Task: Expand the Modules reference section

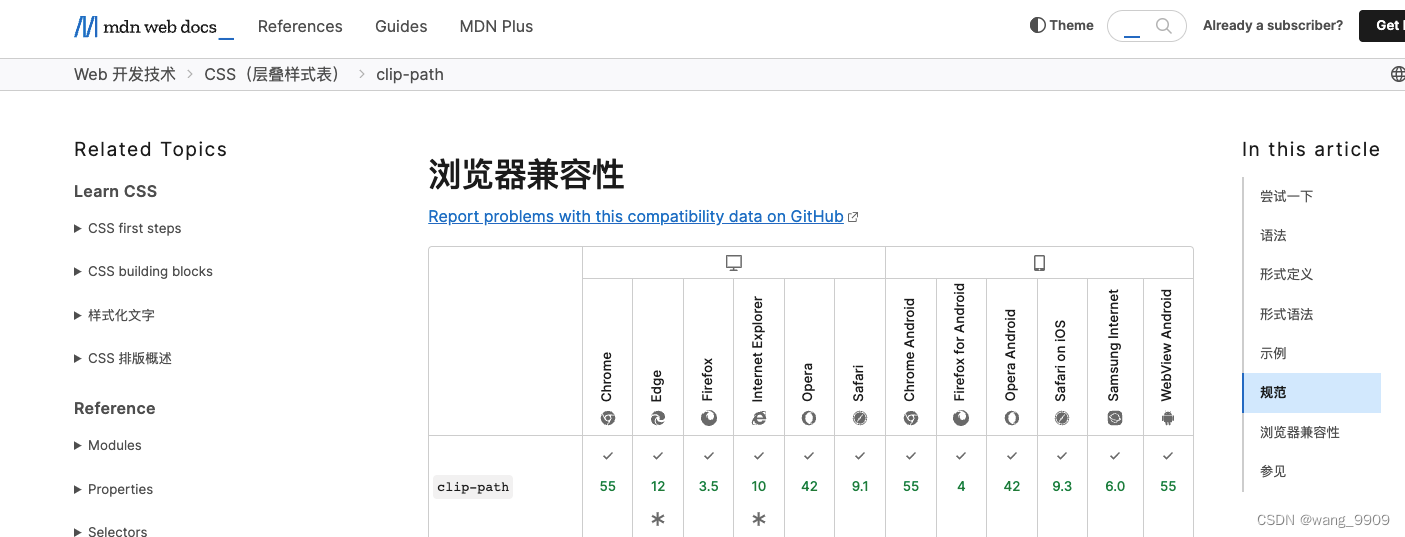Action: pyautogui.click(x=108, y=445)
